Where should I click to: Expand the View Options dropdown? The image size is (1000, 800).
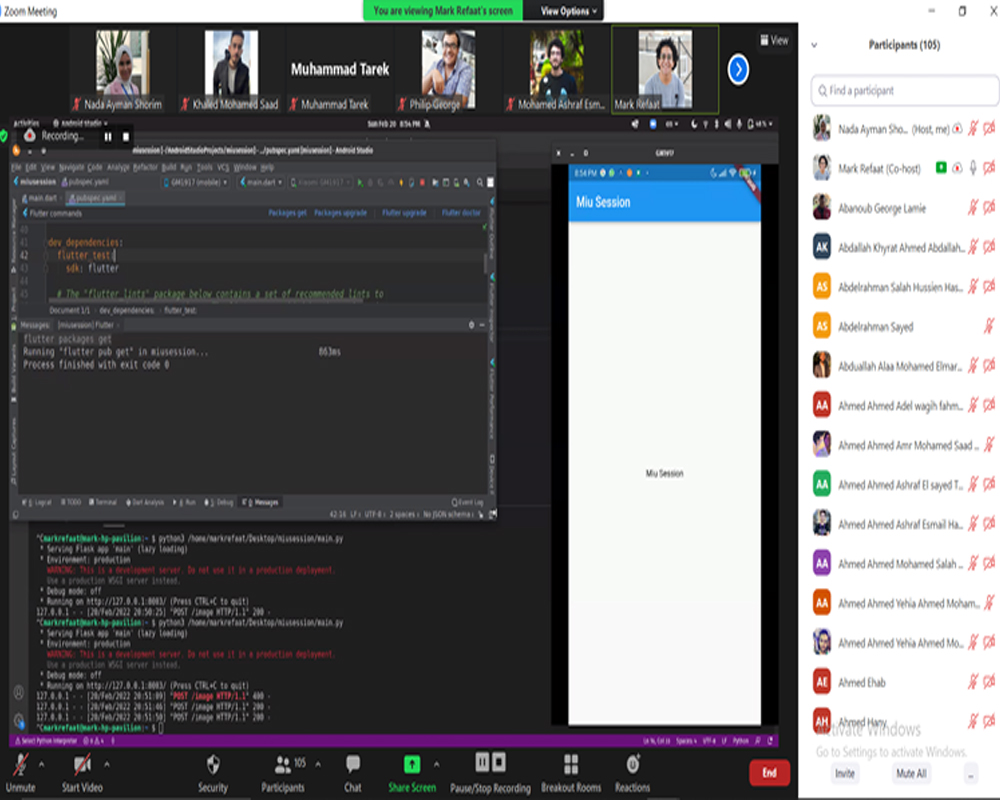click(570, 11)
